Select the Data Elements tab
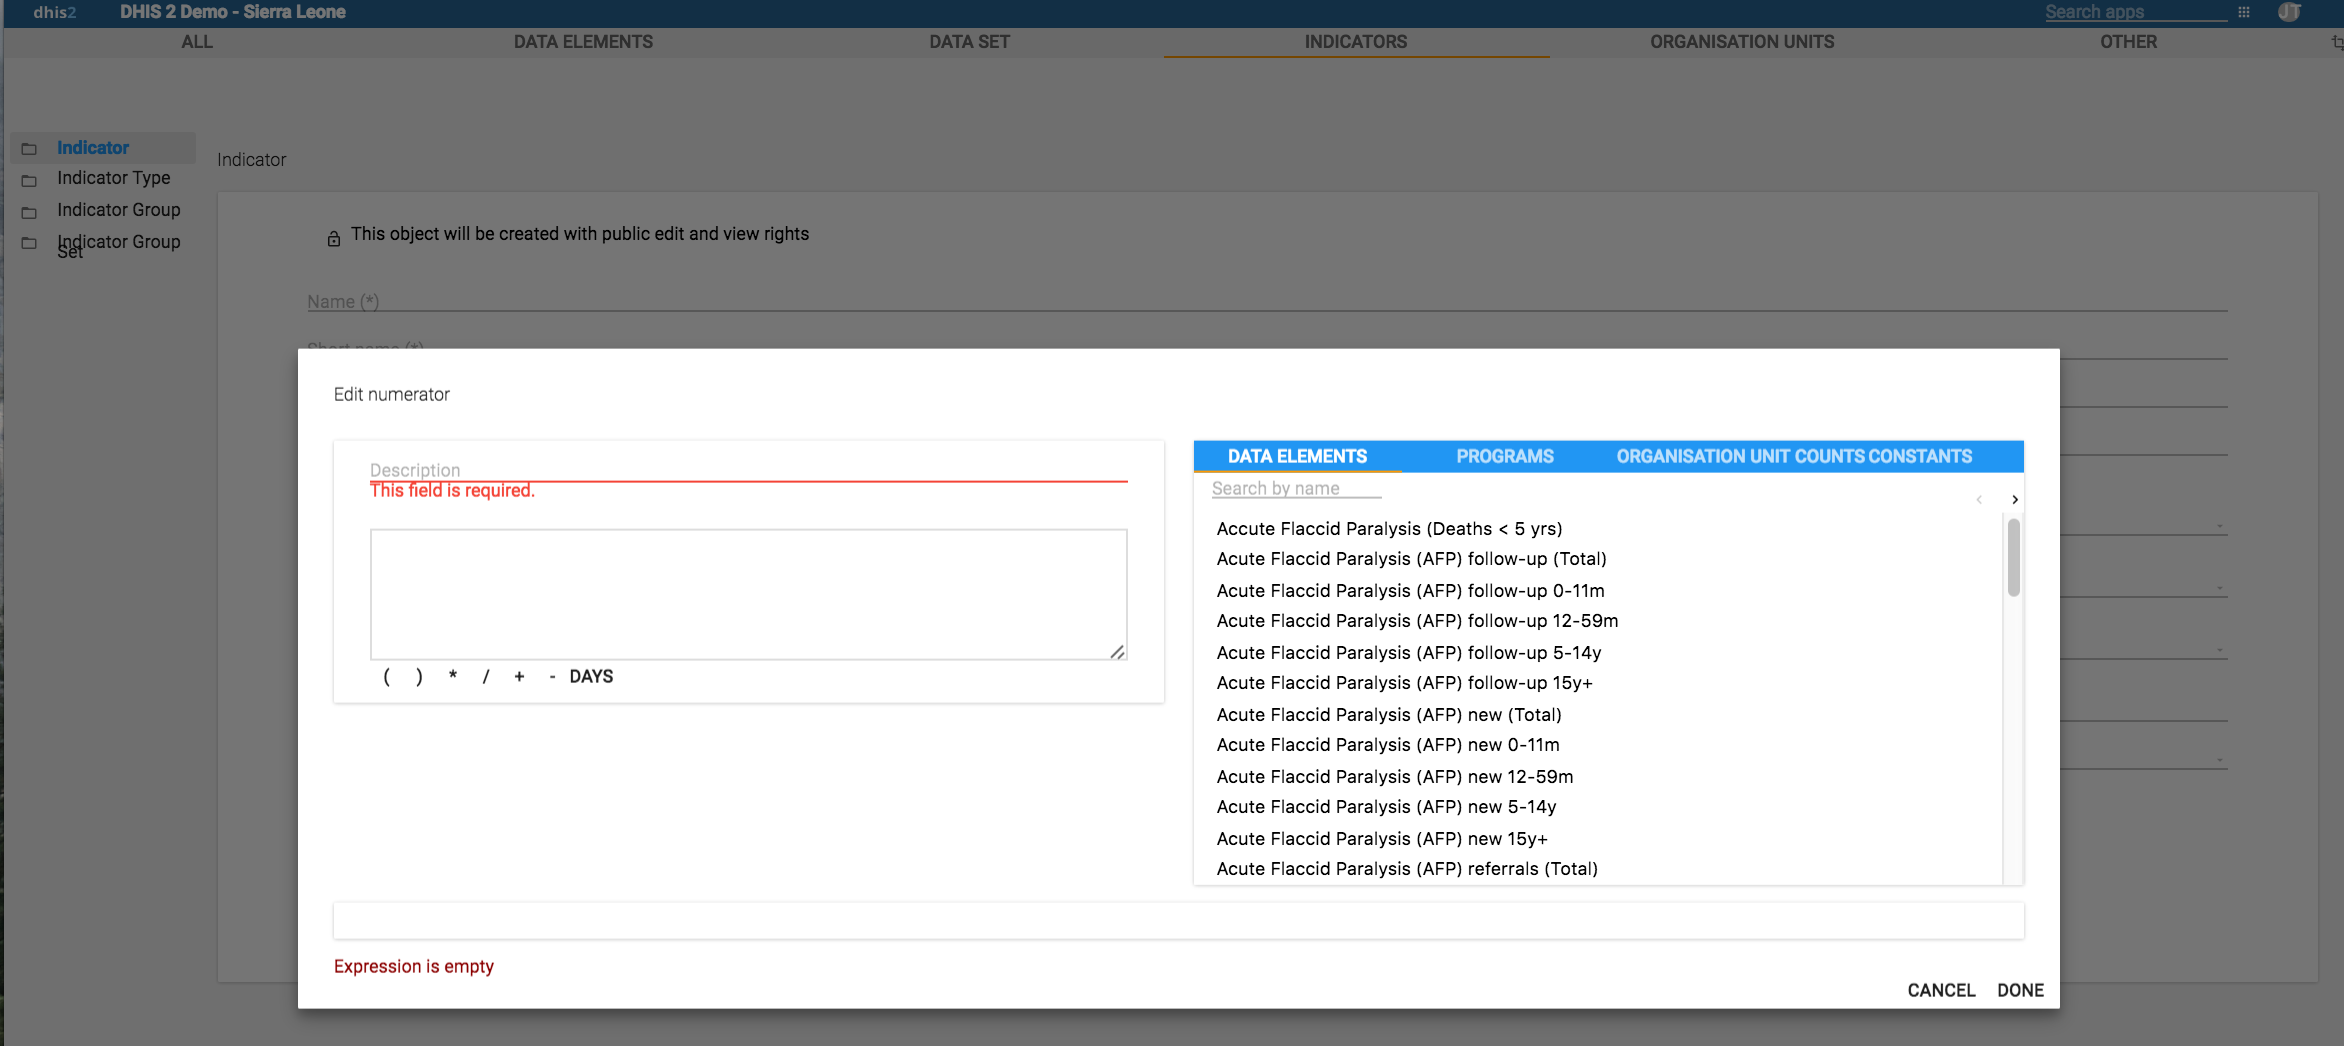 tap(1297, 456)
